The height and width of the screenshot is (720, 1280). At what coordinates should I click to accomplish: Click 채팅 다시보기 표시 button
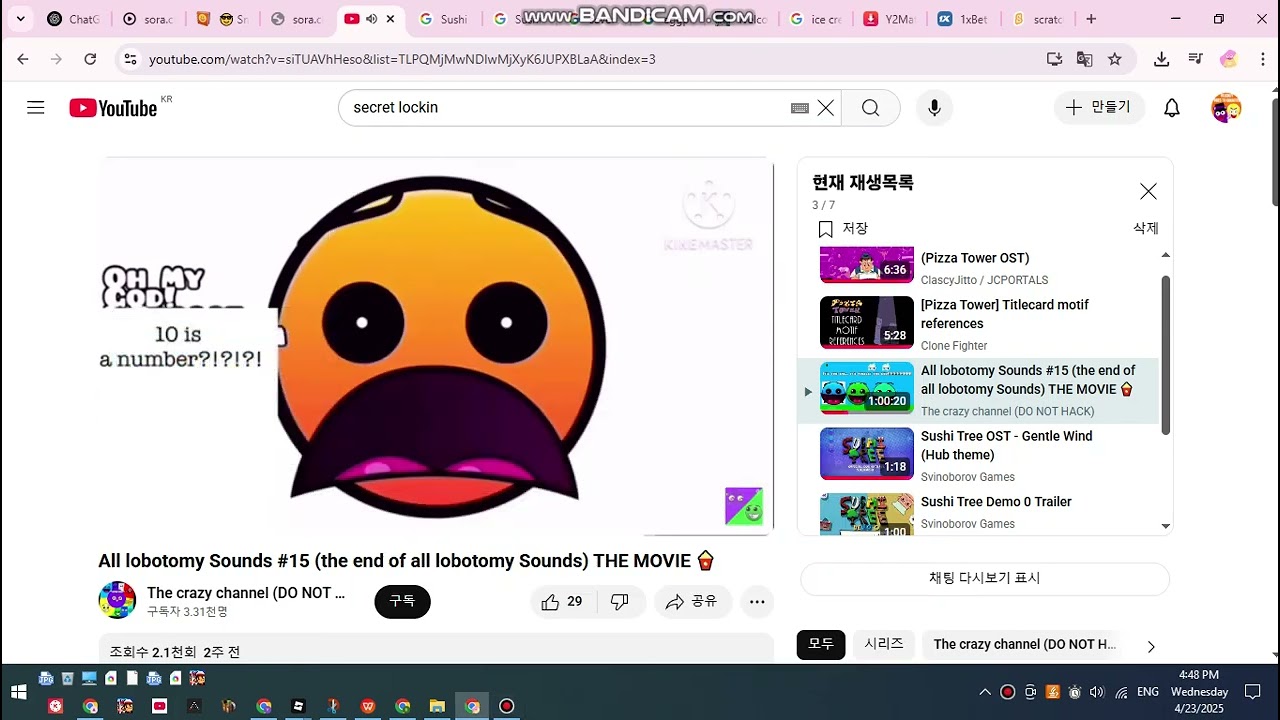pyautogui.click(x=985, y=578)
